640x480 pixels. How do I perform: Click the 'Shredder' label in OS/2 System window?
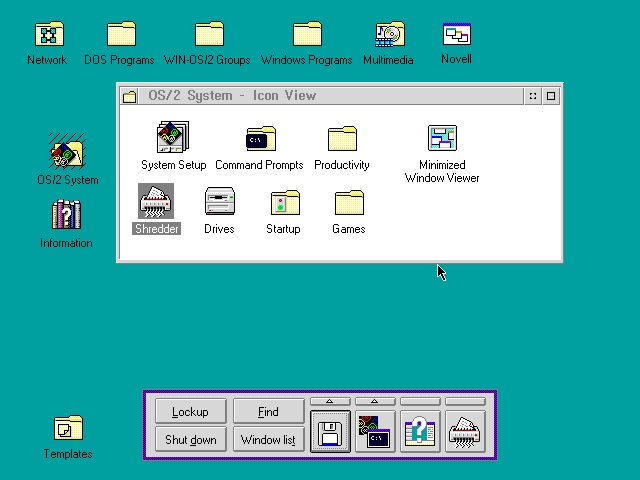[156, 229]
